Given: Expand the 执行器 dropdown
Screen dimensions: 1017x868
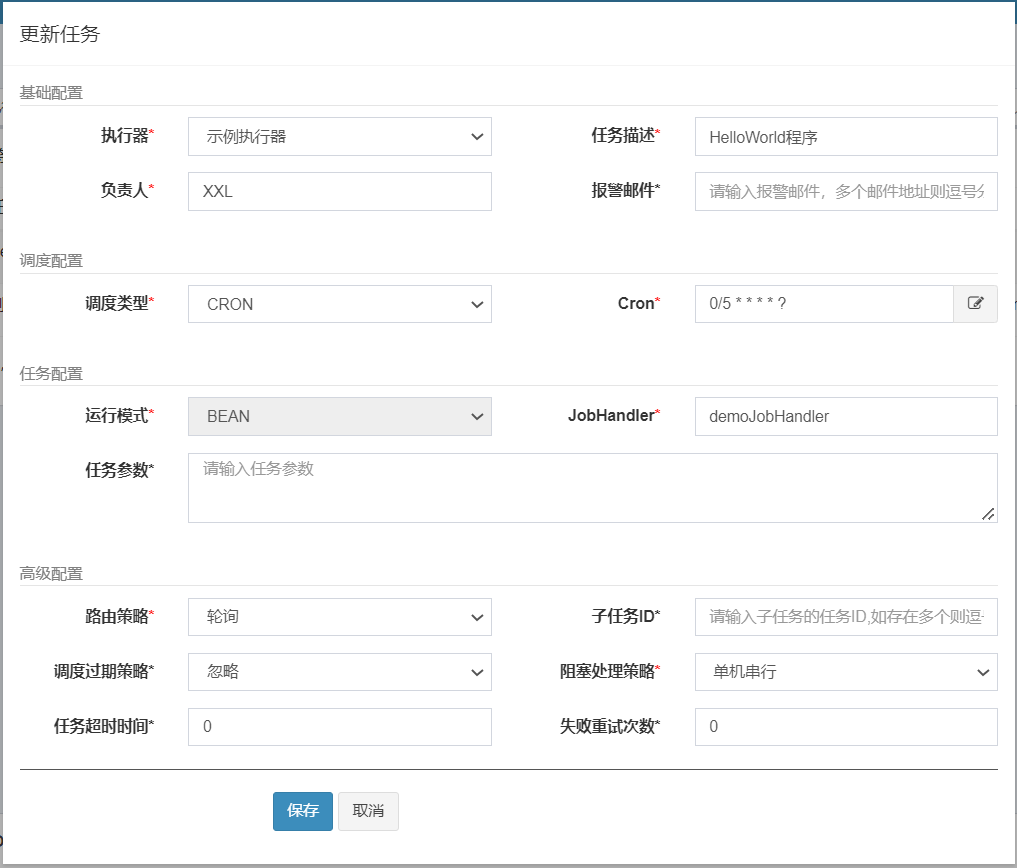Looking at the screenshot, I should tap(340, 136).
